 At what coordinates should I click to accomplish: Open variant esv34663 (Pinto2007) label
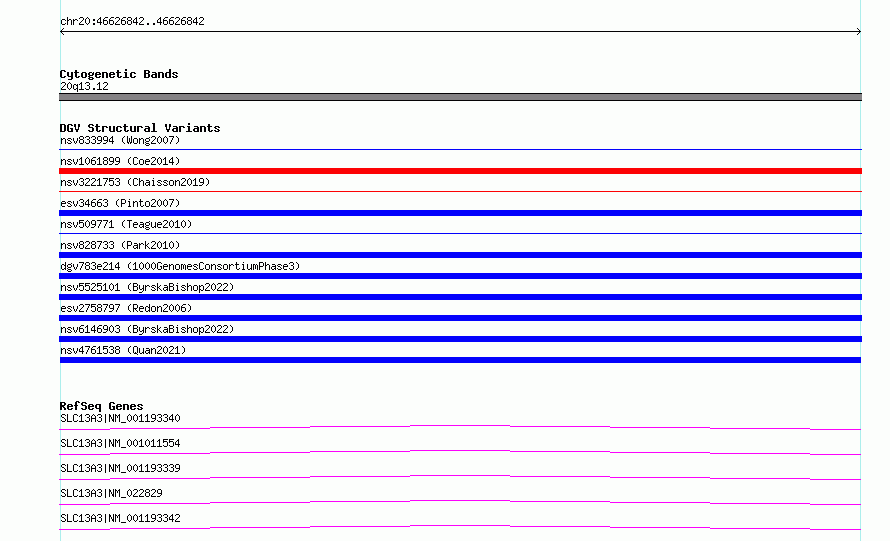(x=120, y=203)
